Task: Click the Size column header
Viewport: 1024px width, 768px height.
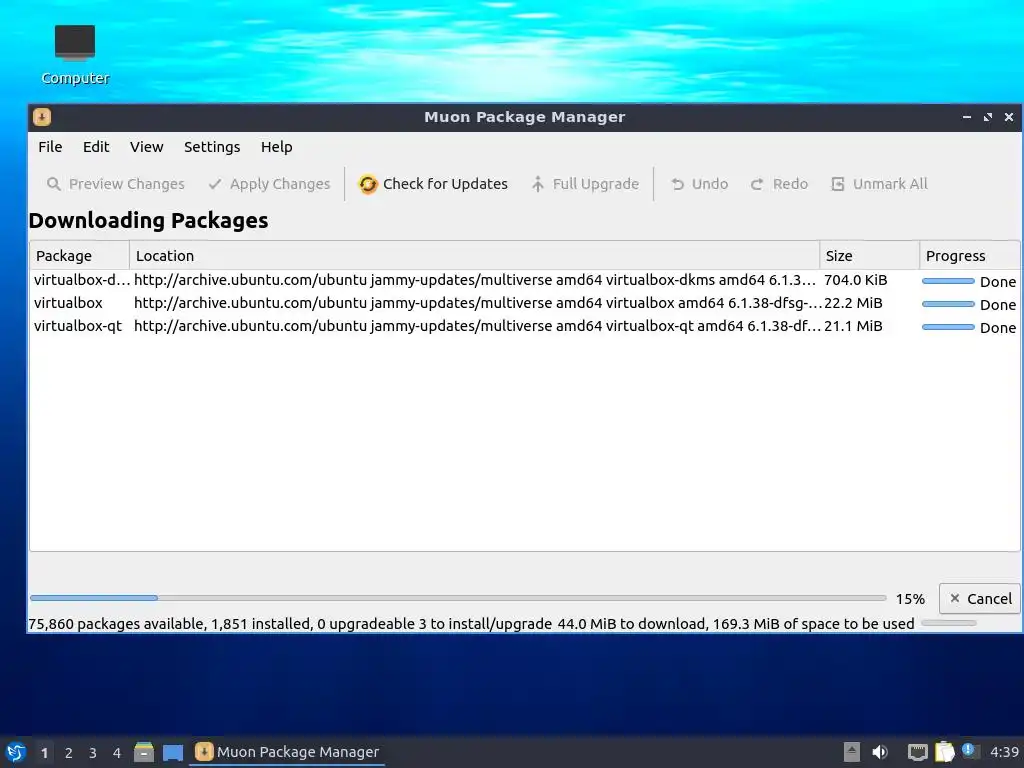Action: (869, 255)
